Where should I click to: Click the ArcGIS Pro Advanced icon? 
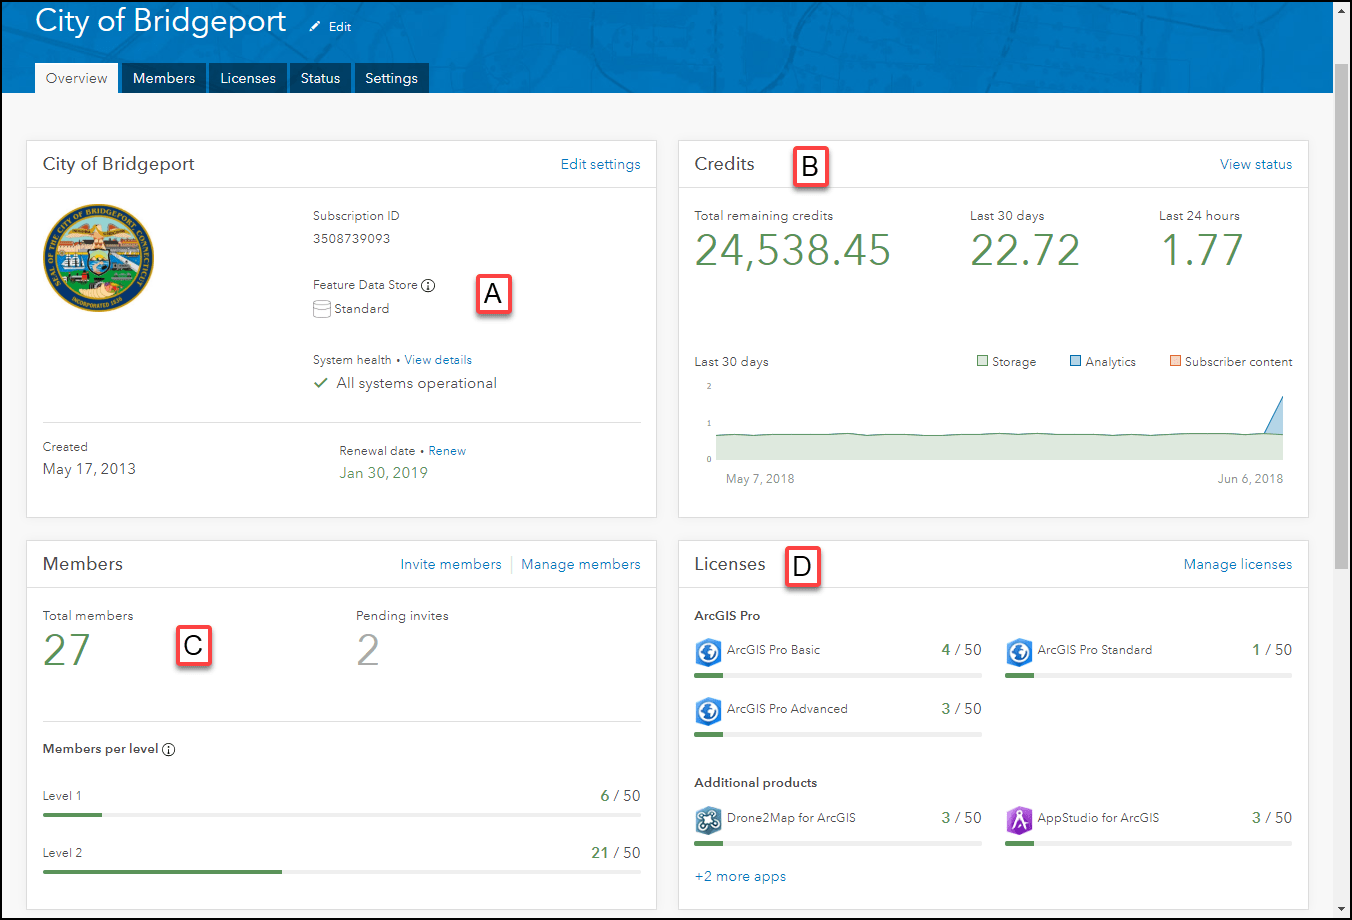coord(708,711)
